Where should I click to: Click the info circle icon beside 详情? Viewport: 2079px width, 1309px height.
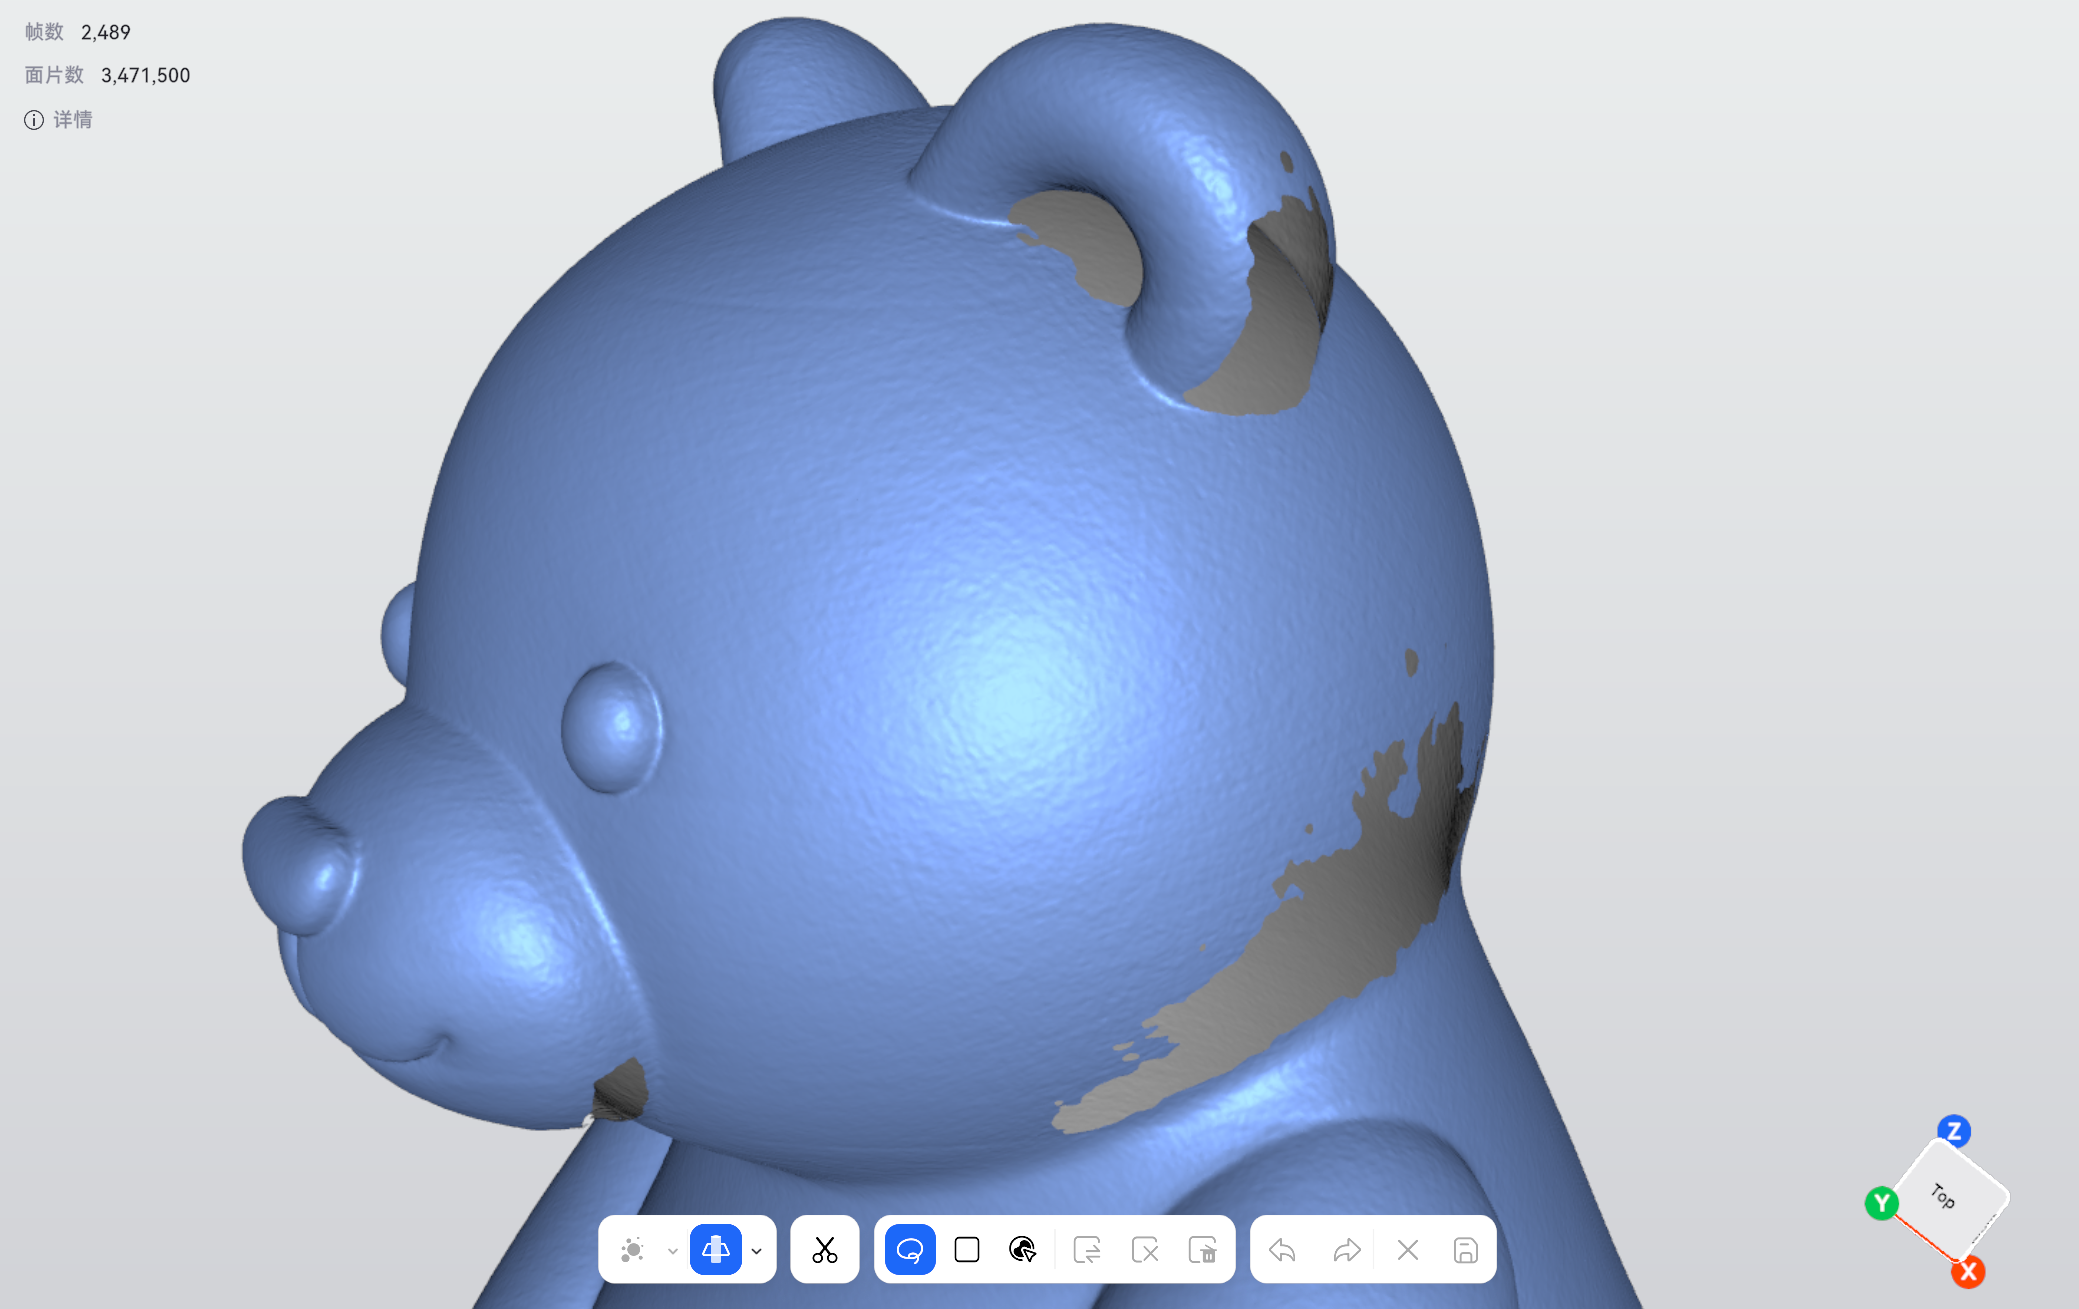coord(34,120)
